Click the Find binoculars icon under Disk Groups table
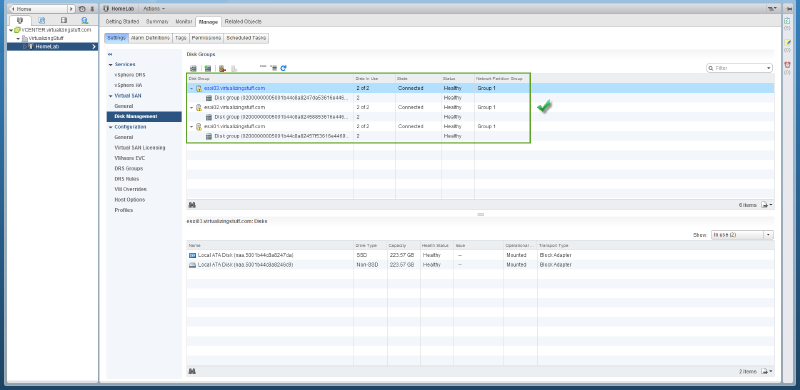This screenshot has height=390, width=800. click(x=193, y=205)
